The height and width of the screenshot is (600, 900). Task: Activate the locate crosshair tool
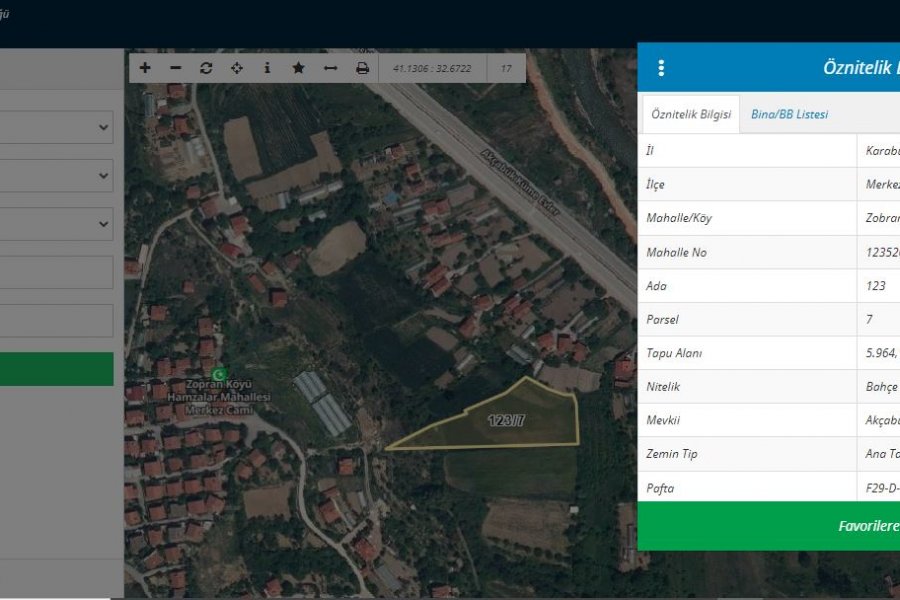[x=236, y=68]
